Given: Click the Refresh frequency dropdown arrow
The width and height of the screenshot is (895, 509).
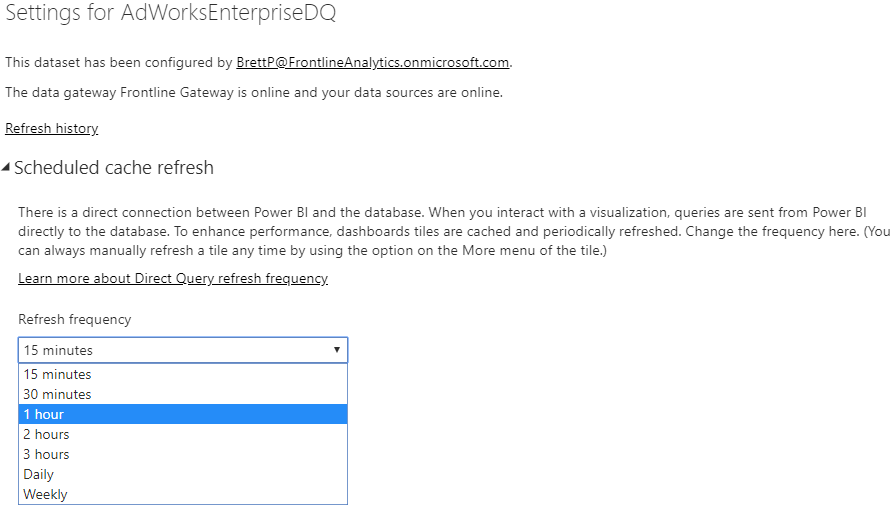Looking at the screenshot, I should pos(337,350).
